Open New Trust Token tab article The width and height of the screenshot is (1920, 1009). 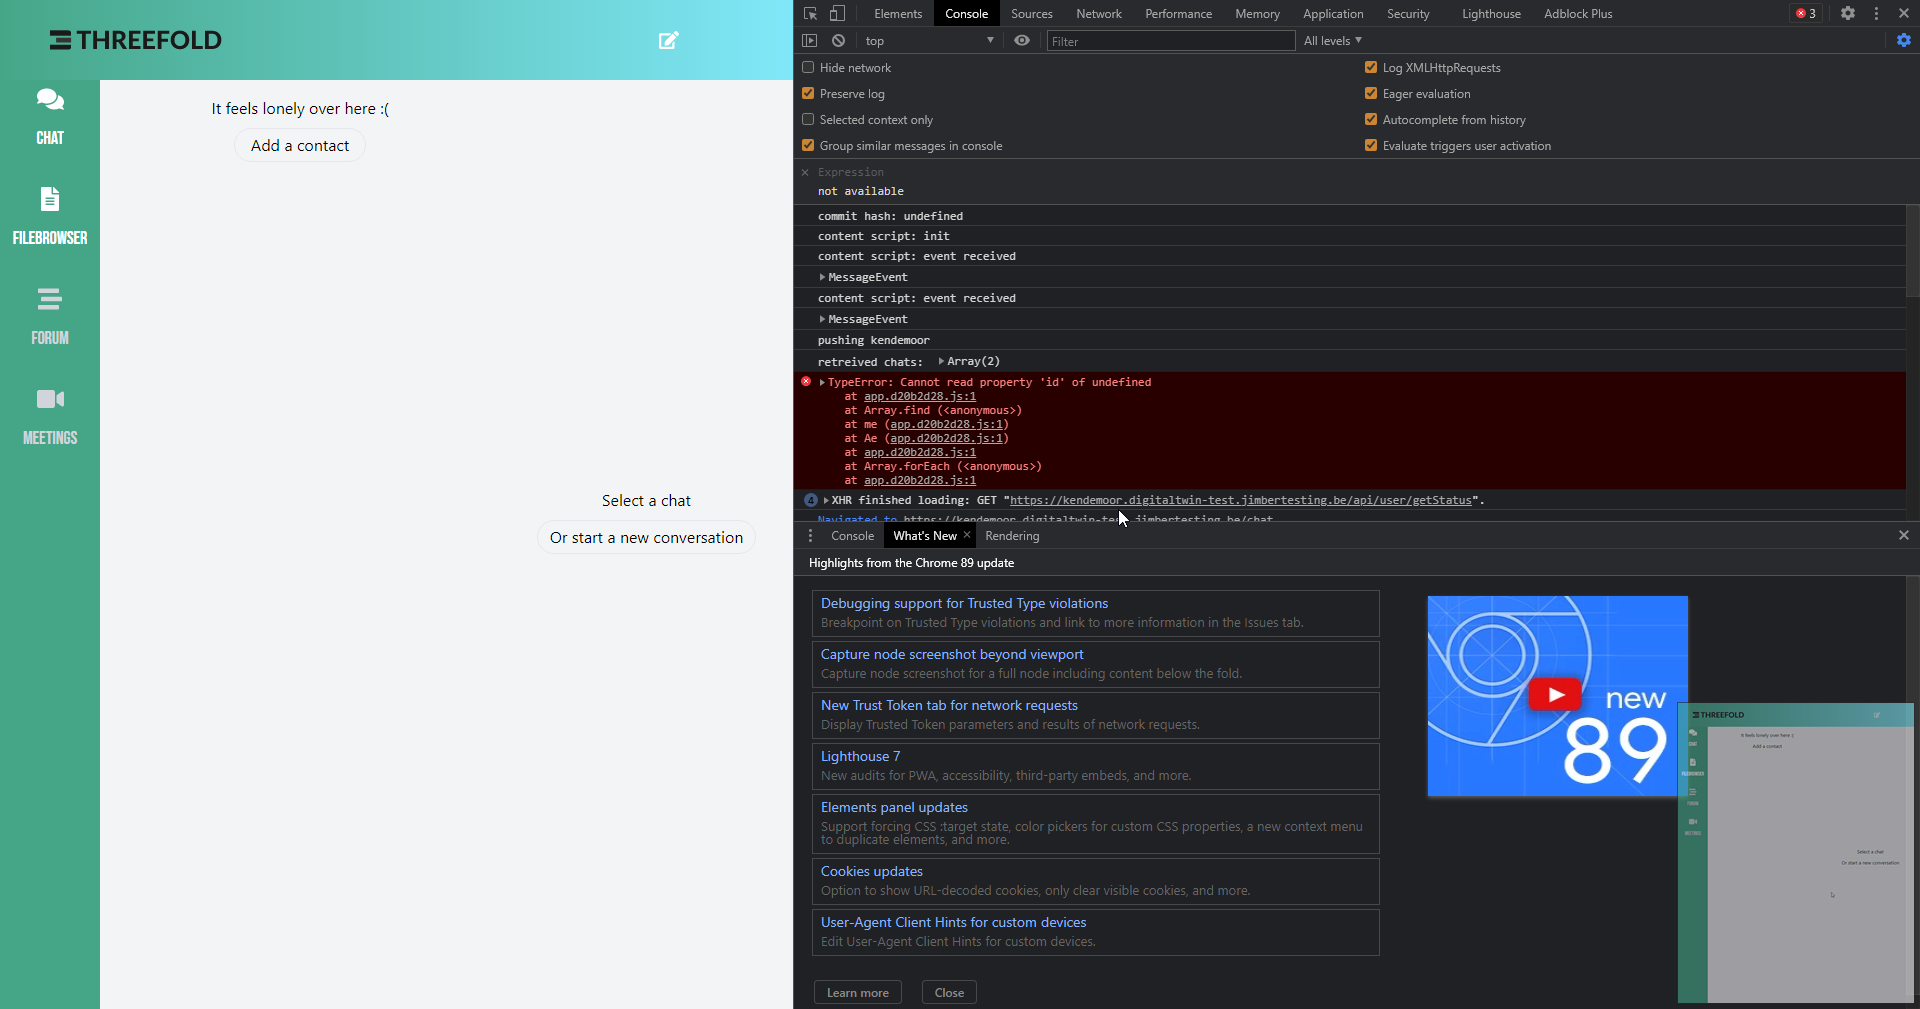tap(1096, 715)
